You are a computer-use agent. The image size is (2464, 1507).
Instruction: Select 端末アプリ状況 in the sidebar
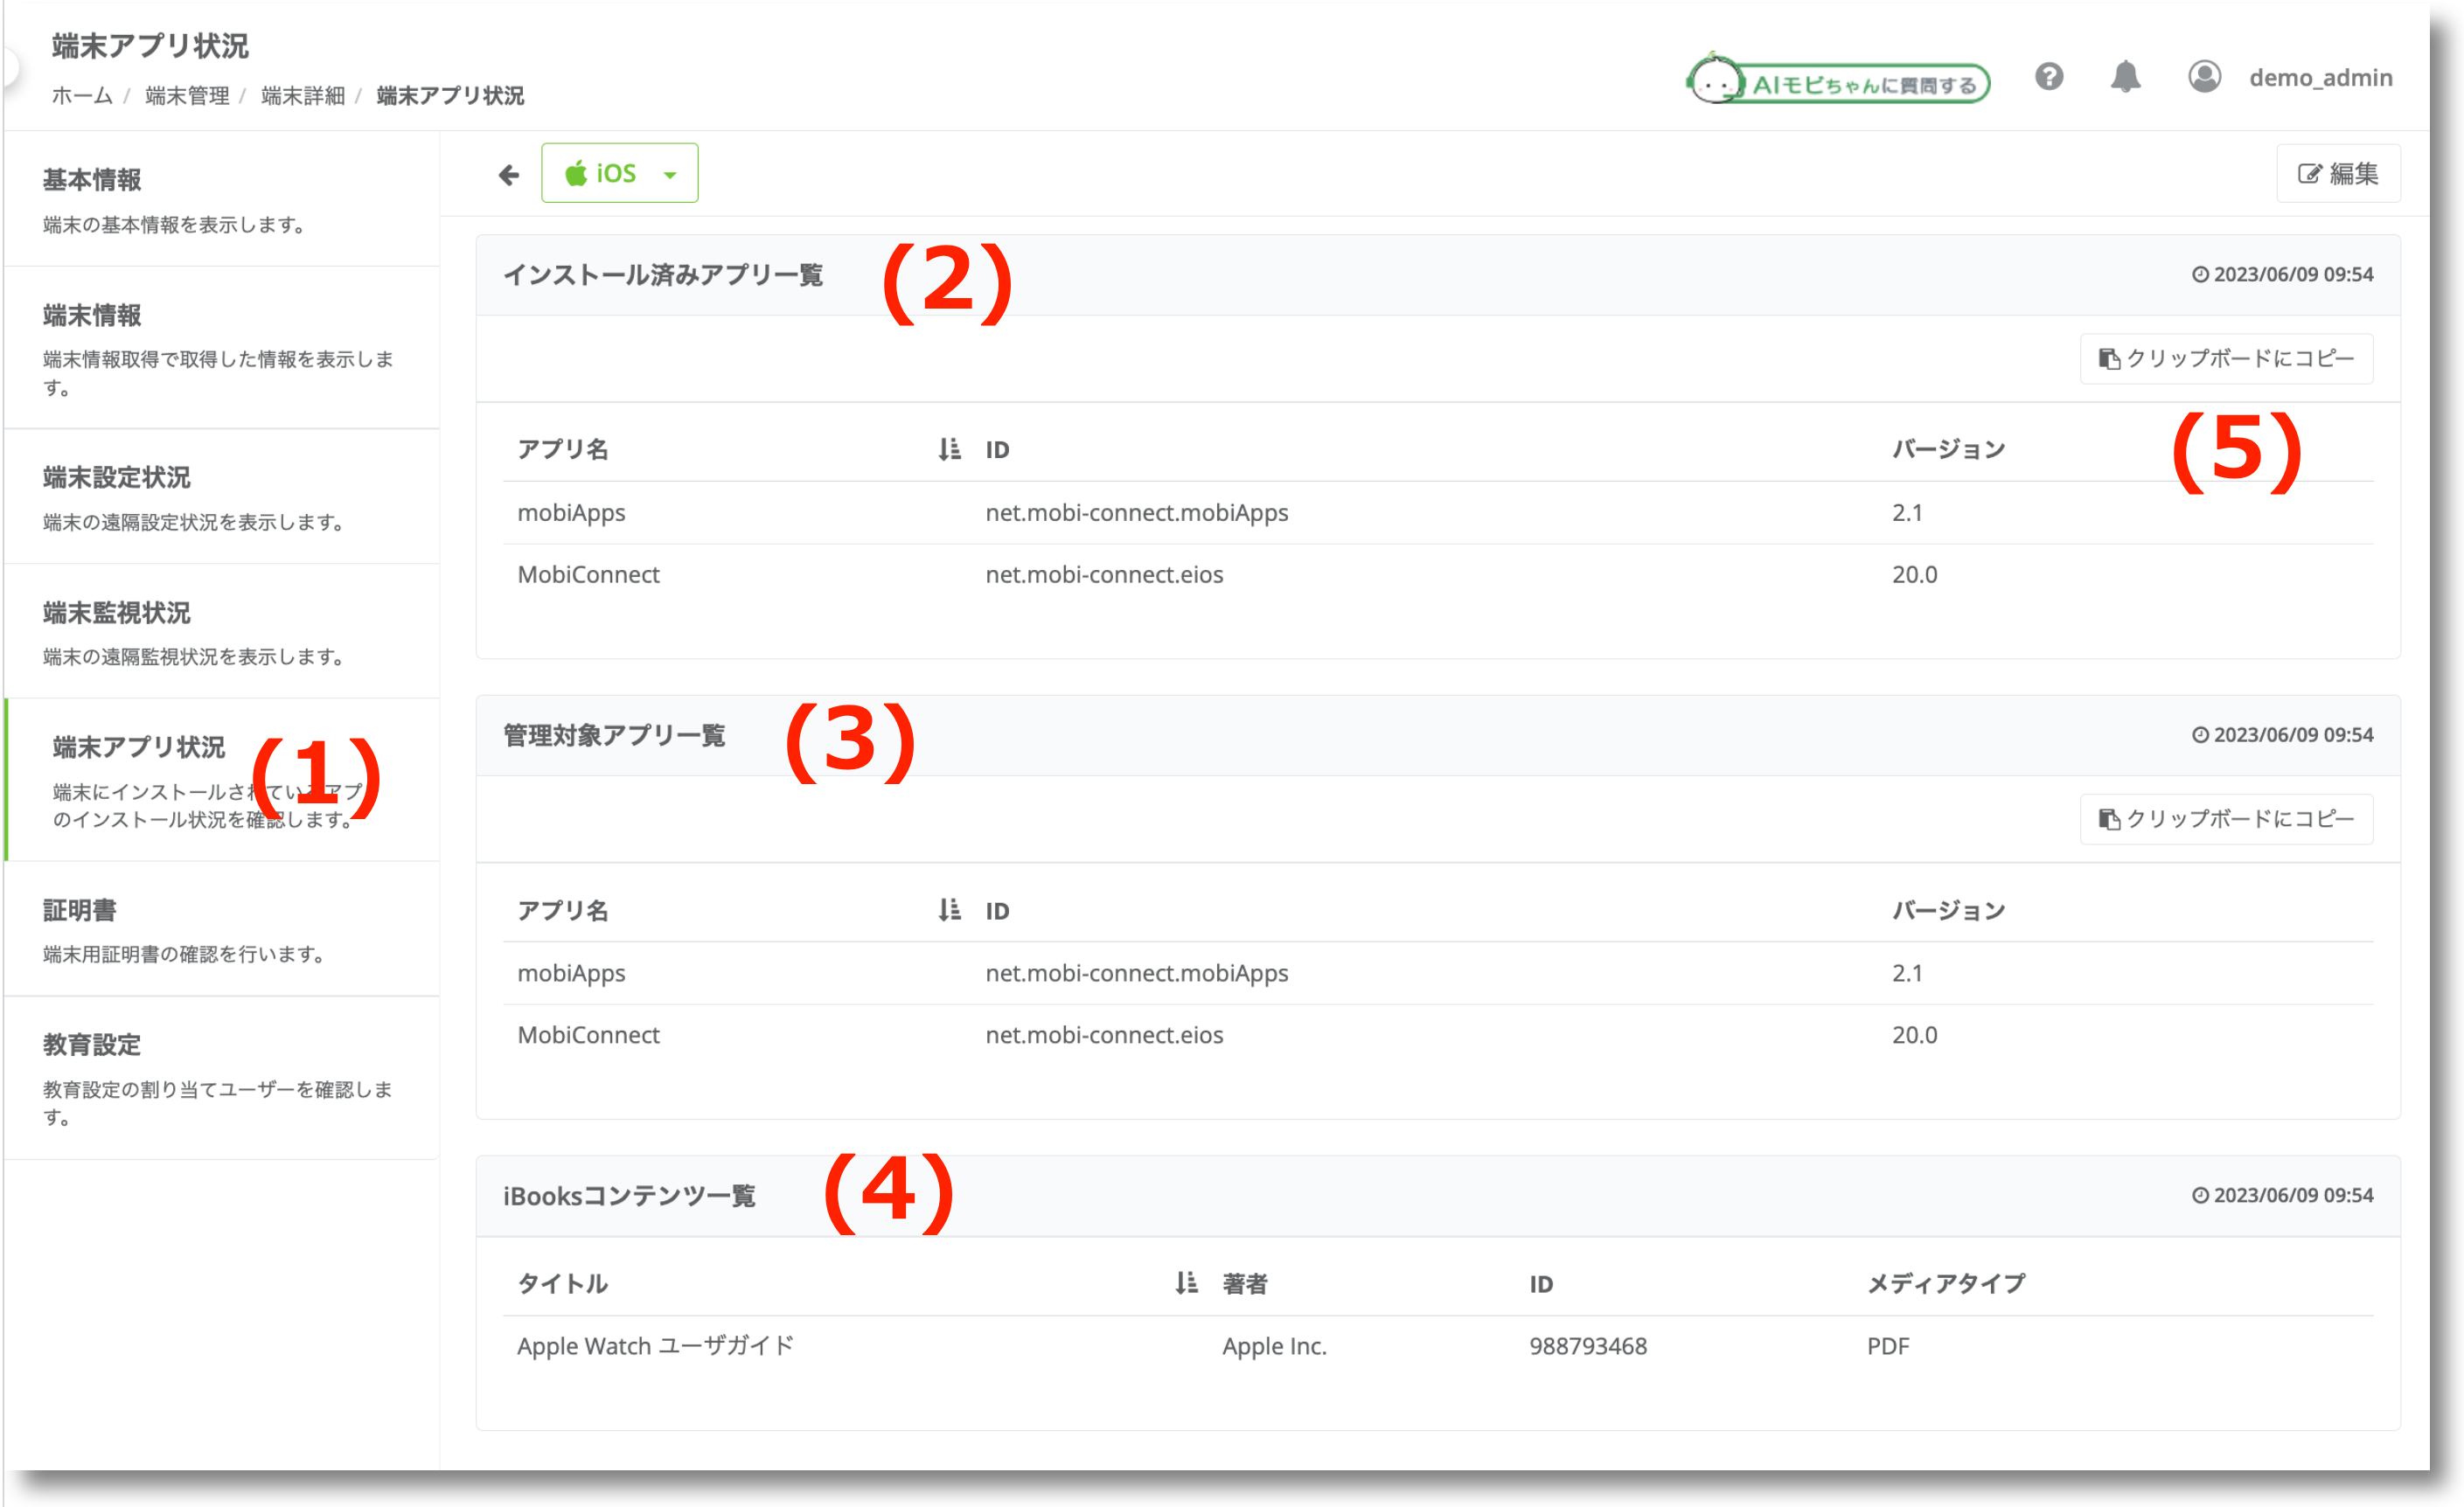tap(222, 780)
